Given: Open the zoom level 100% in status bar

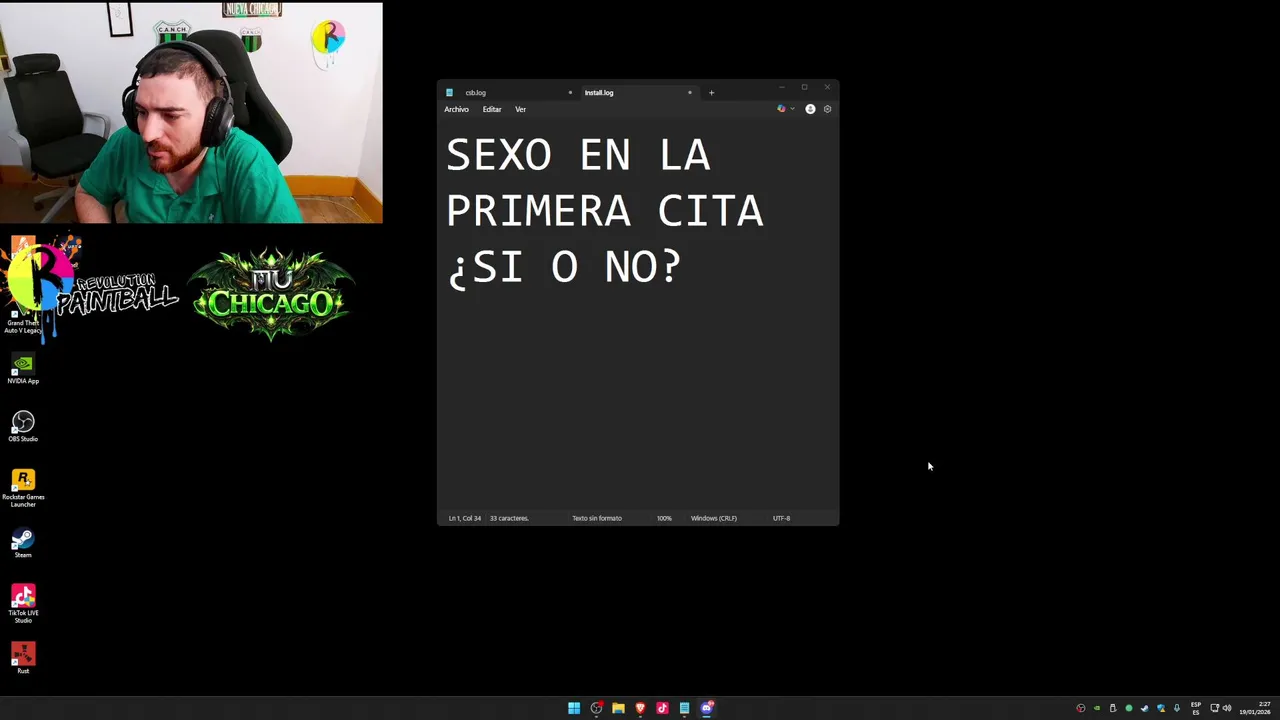Looking at the screenshot, I should [664, 518].
